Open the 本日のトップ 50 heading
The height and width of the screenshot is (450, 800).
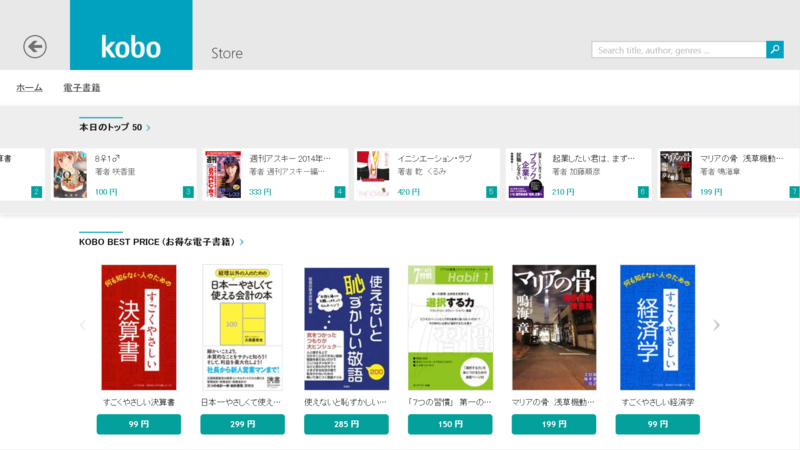point(110,127)
